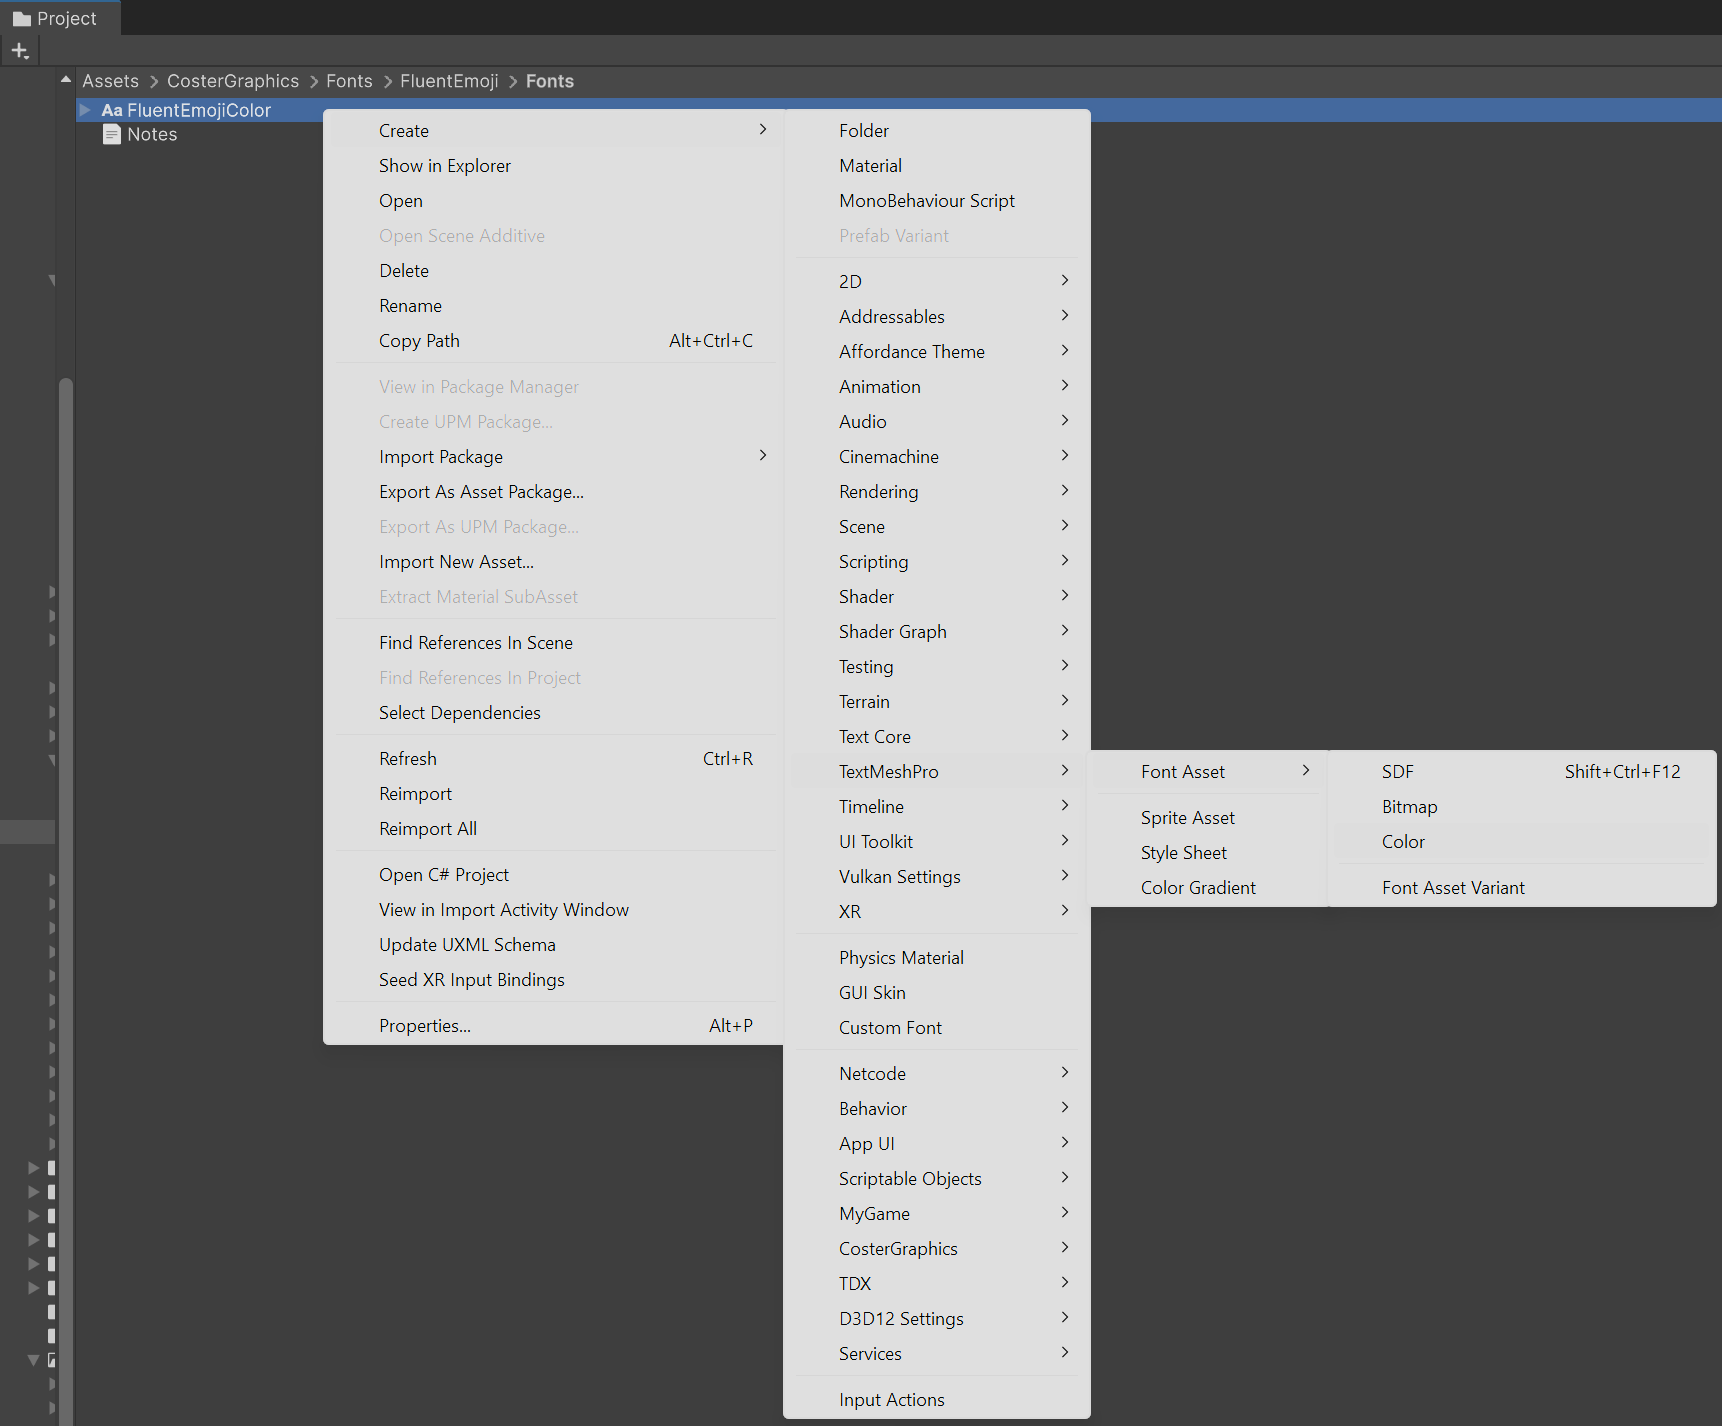Image resolution: width=1722 pixels, height=1426 pixels.
Task: Expand the Import Package submenu
Action: point(553,457)
